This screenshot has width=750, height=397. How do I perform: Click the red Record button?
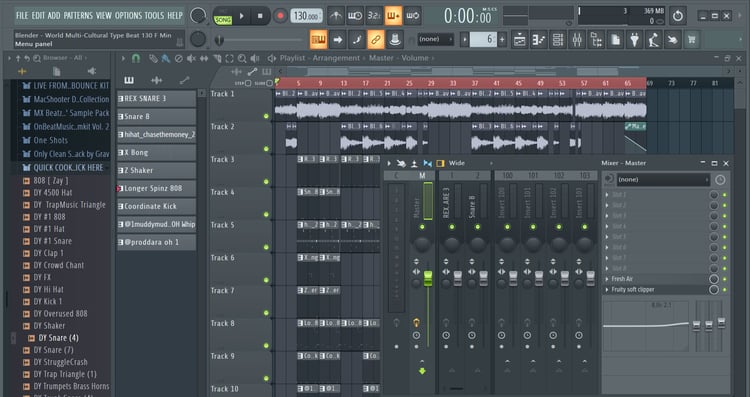(x=280, y=16)
